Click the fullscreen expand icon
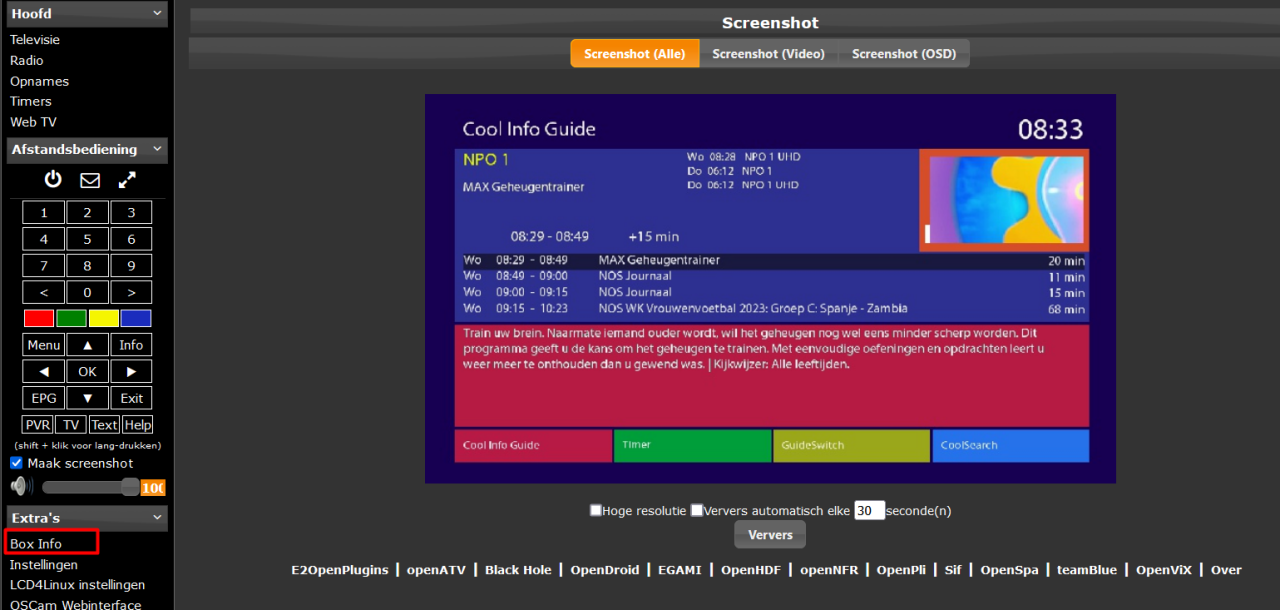The width and height of the screenshot is (1280, 610). click(126, 180)
